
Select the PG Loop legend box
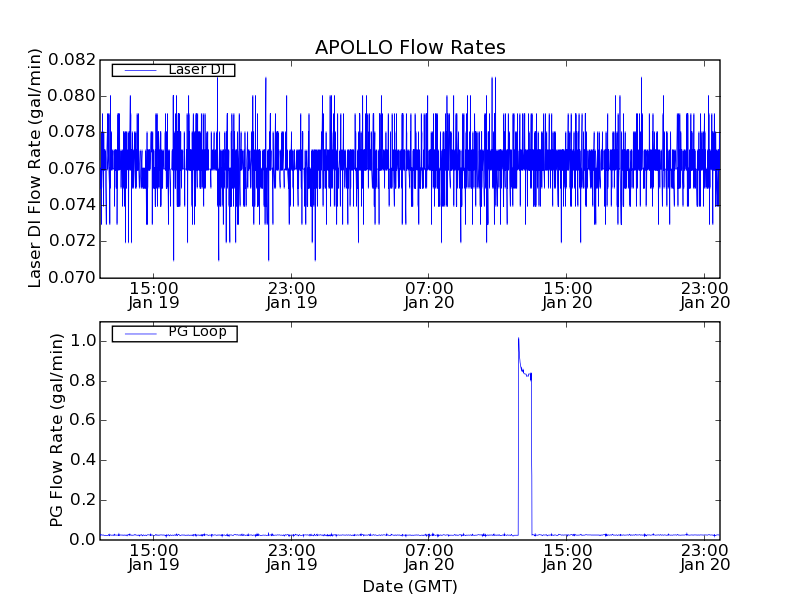tap(174, 333)
